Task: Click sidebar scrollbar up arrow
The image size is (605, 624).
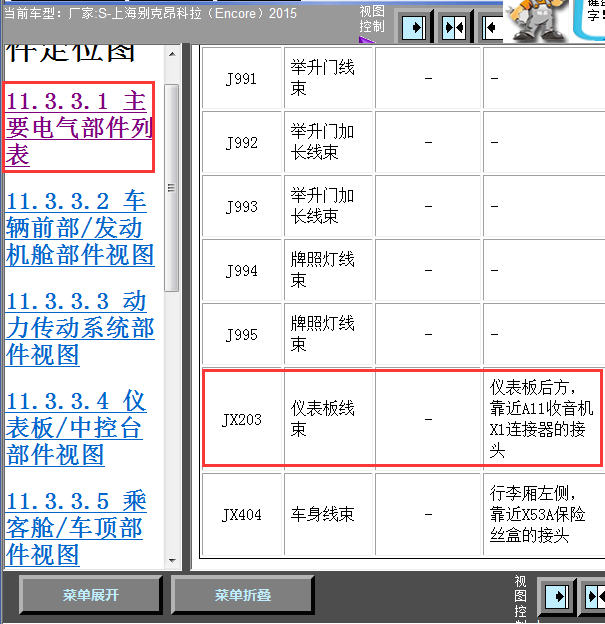Action: [x=172, y=54]
